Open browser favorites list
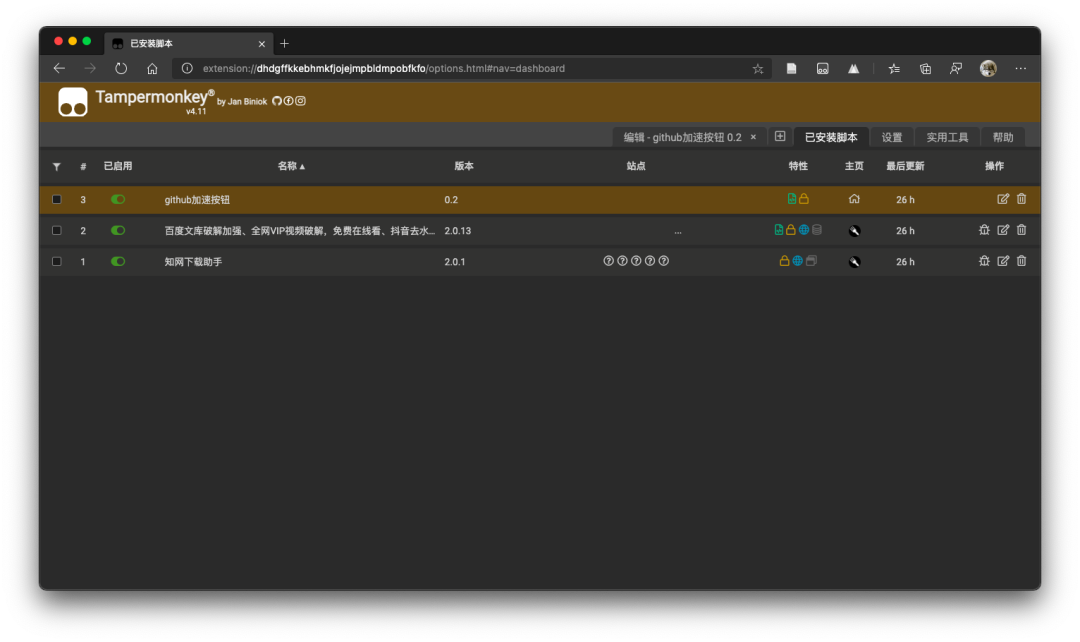Image resolution: width=1080 pixels, height=642 pixels. [x=894, y=68]
